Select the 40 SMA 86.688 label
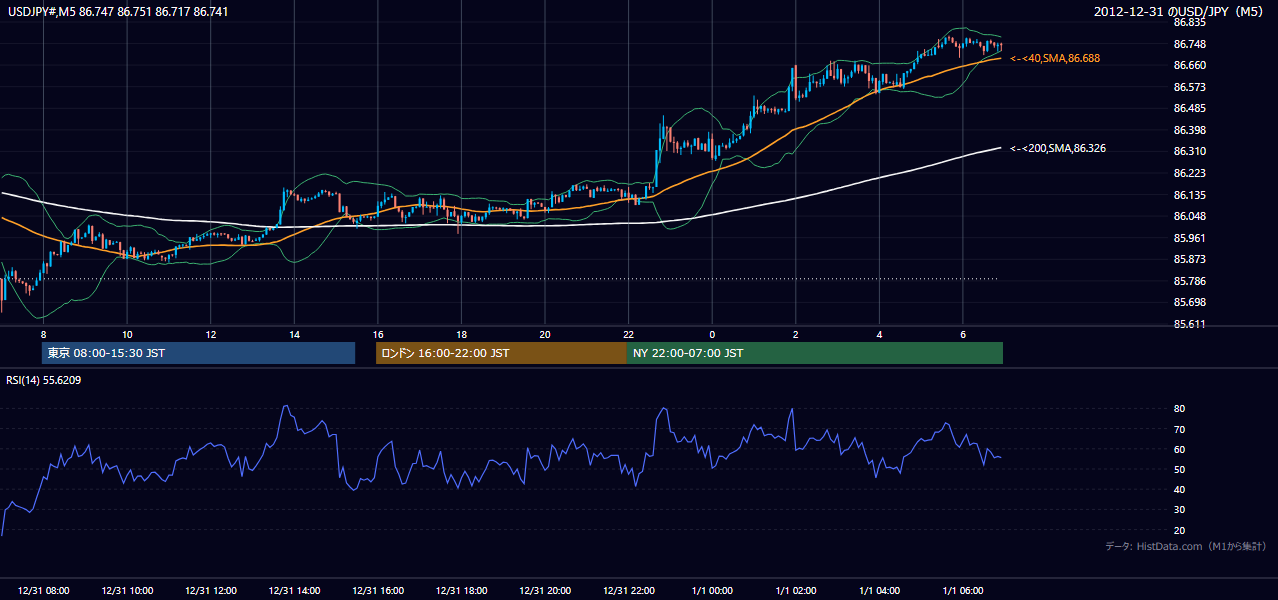This screenshot has width=1278, height=600. [x=1055, y=59]
